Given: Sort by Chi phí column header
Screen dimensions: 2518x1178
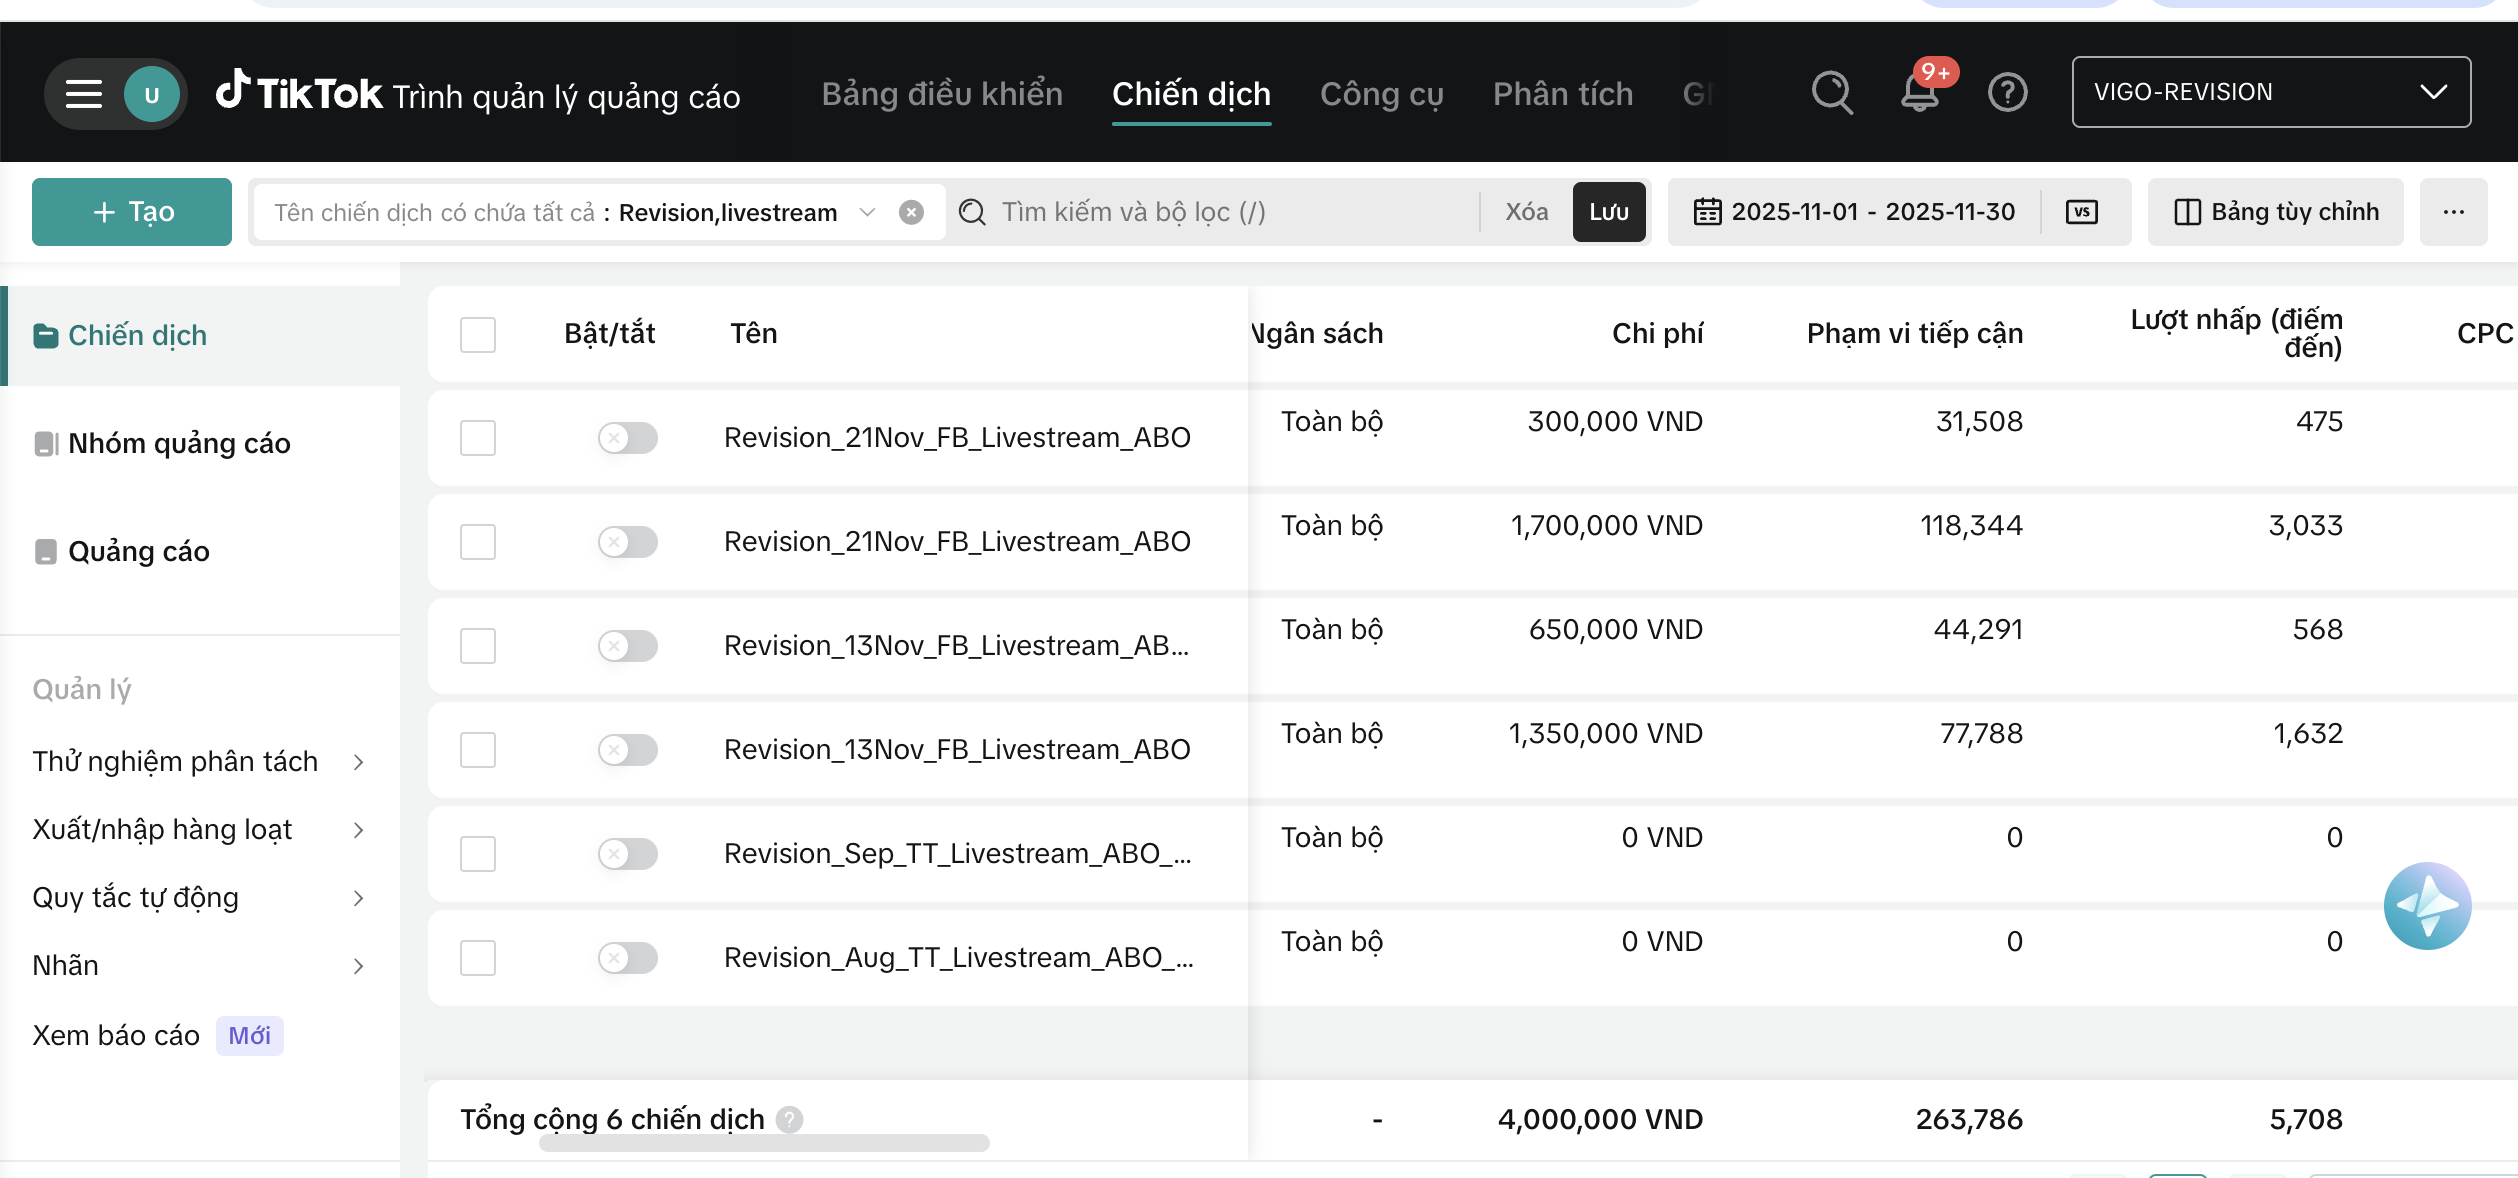Looking at the screenshot, I should [x=1657, y=334].
